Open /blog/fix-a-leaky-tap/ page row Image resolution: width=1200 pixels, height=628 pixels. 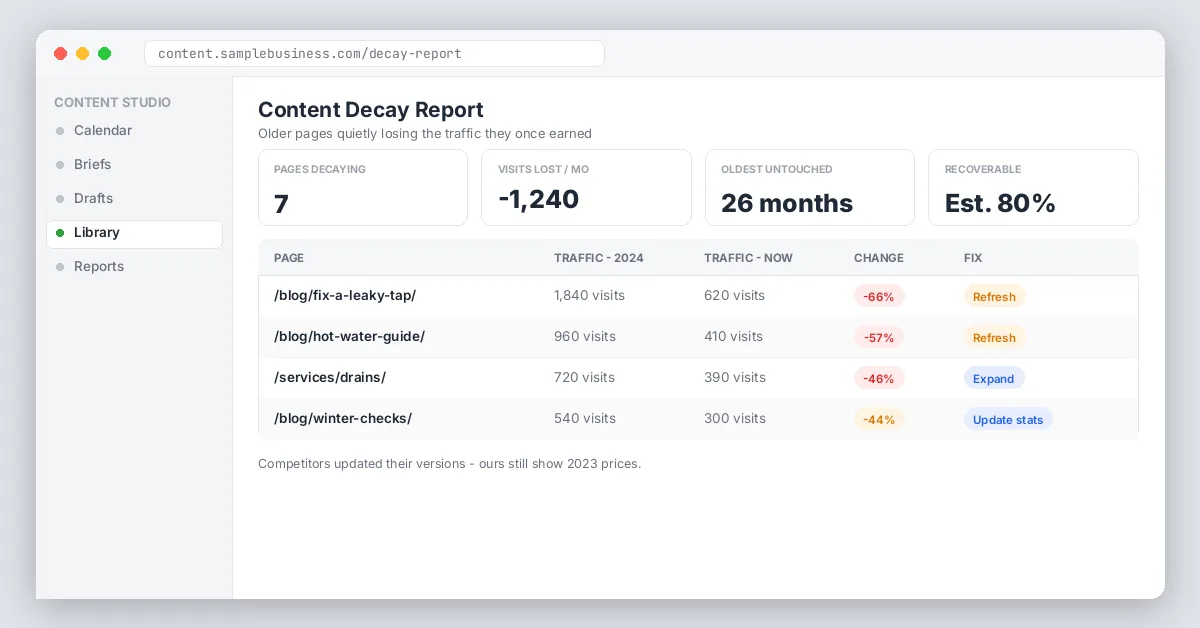tap(698, 296)
